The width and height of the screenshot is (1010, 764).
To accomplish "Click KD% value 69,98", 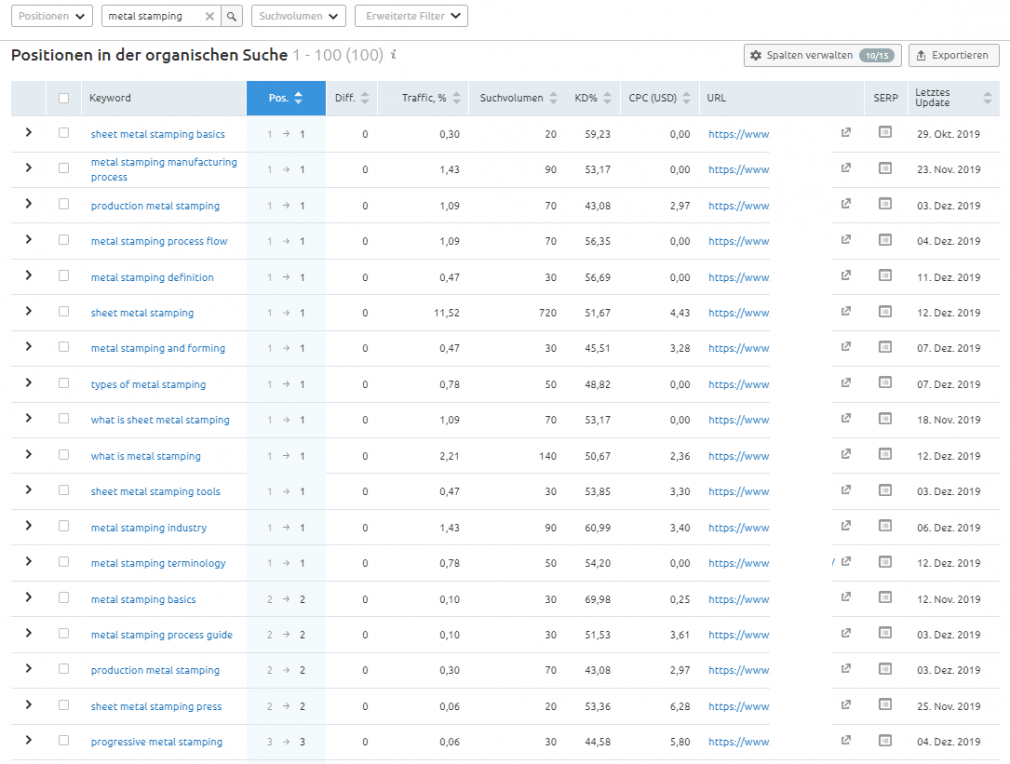I will (x=598, y=599).
